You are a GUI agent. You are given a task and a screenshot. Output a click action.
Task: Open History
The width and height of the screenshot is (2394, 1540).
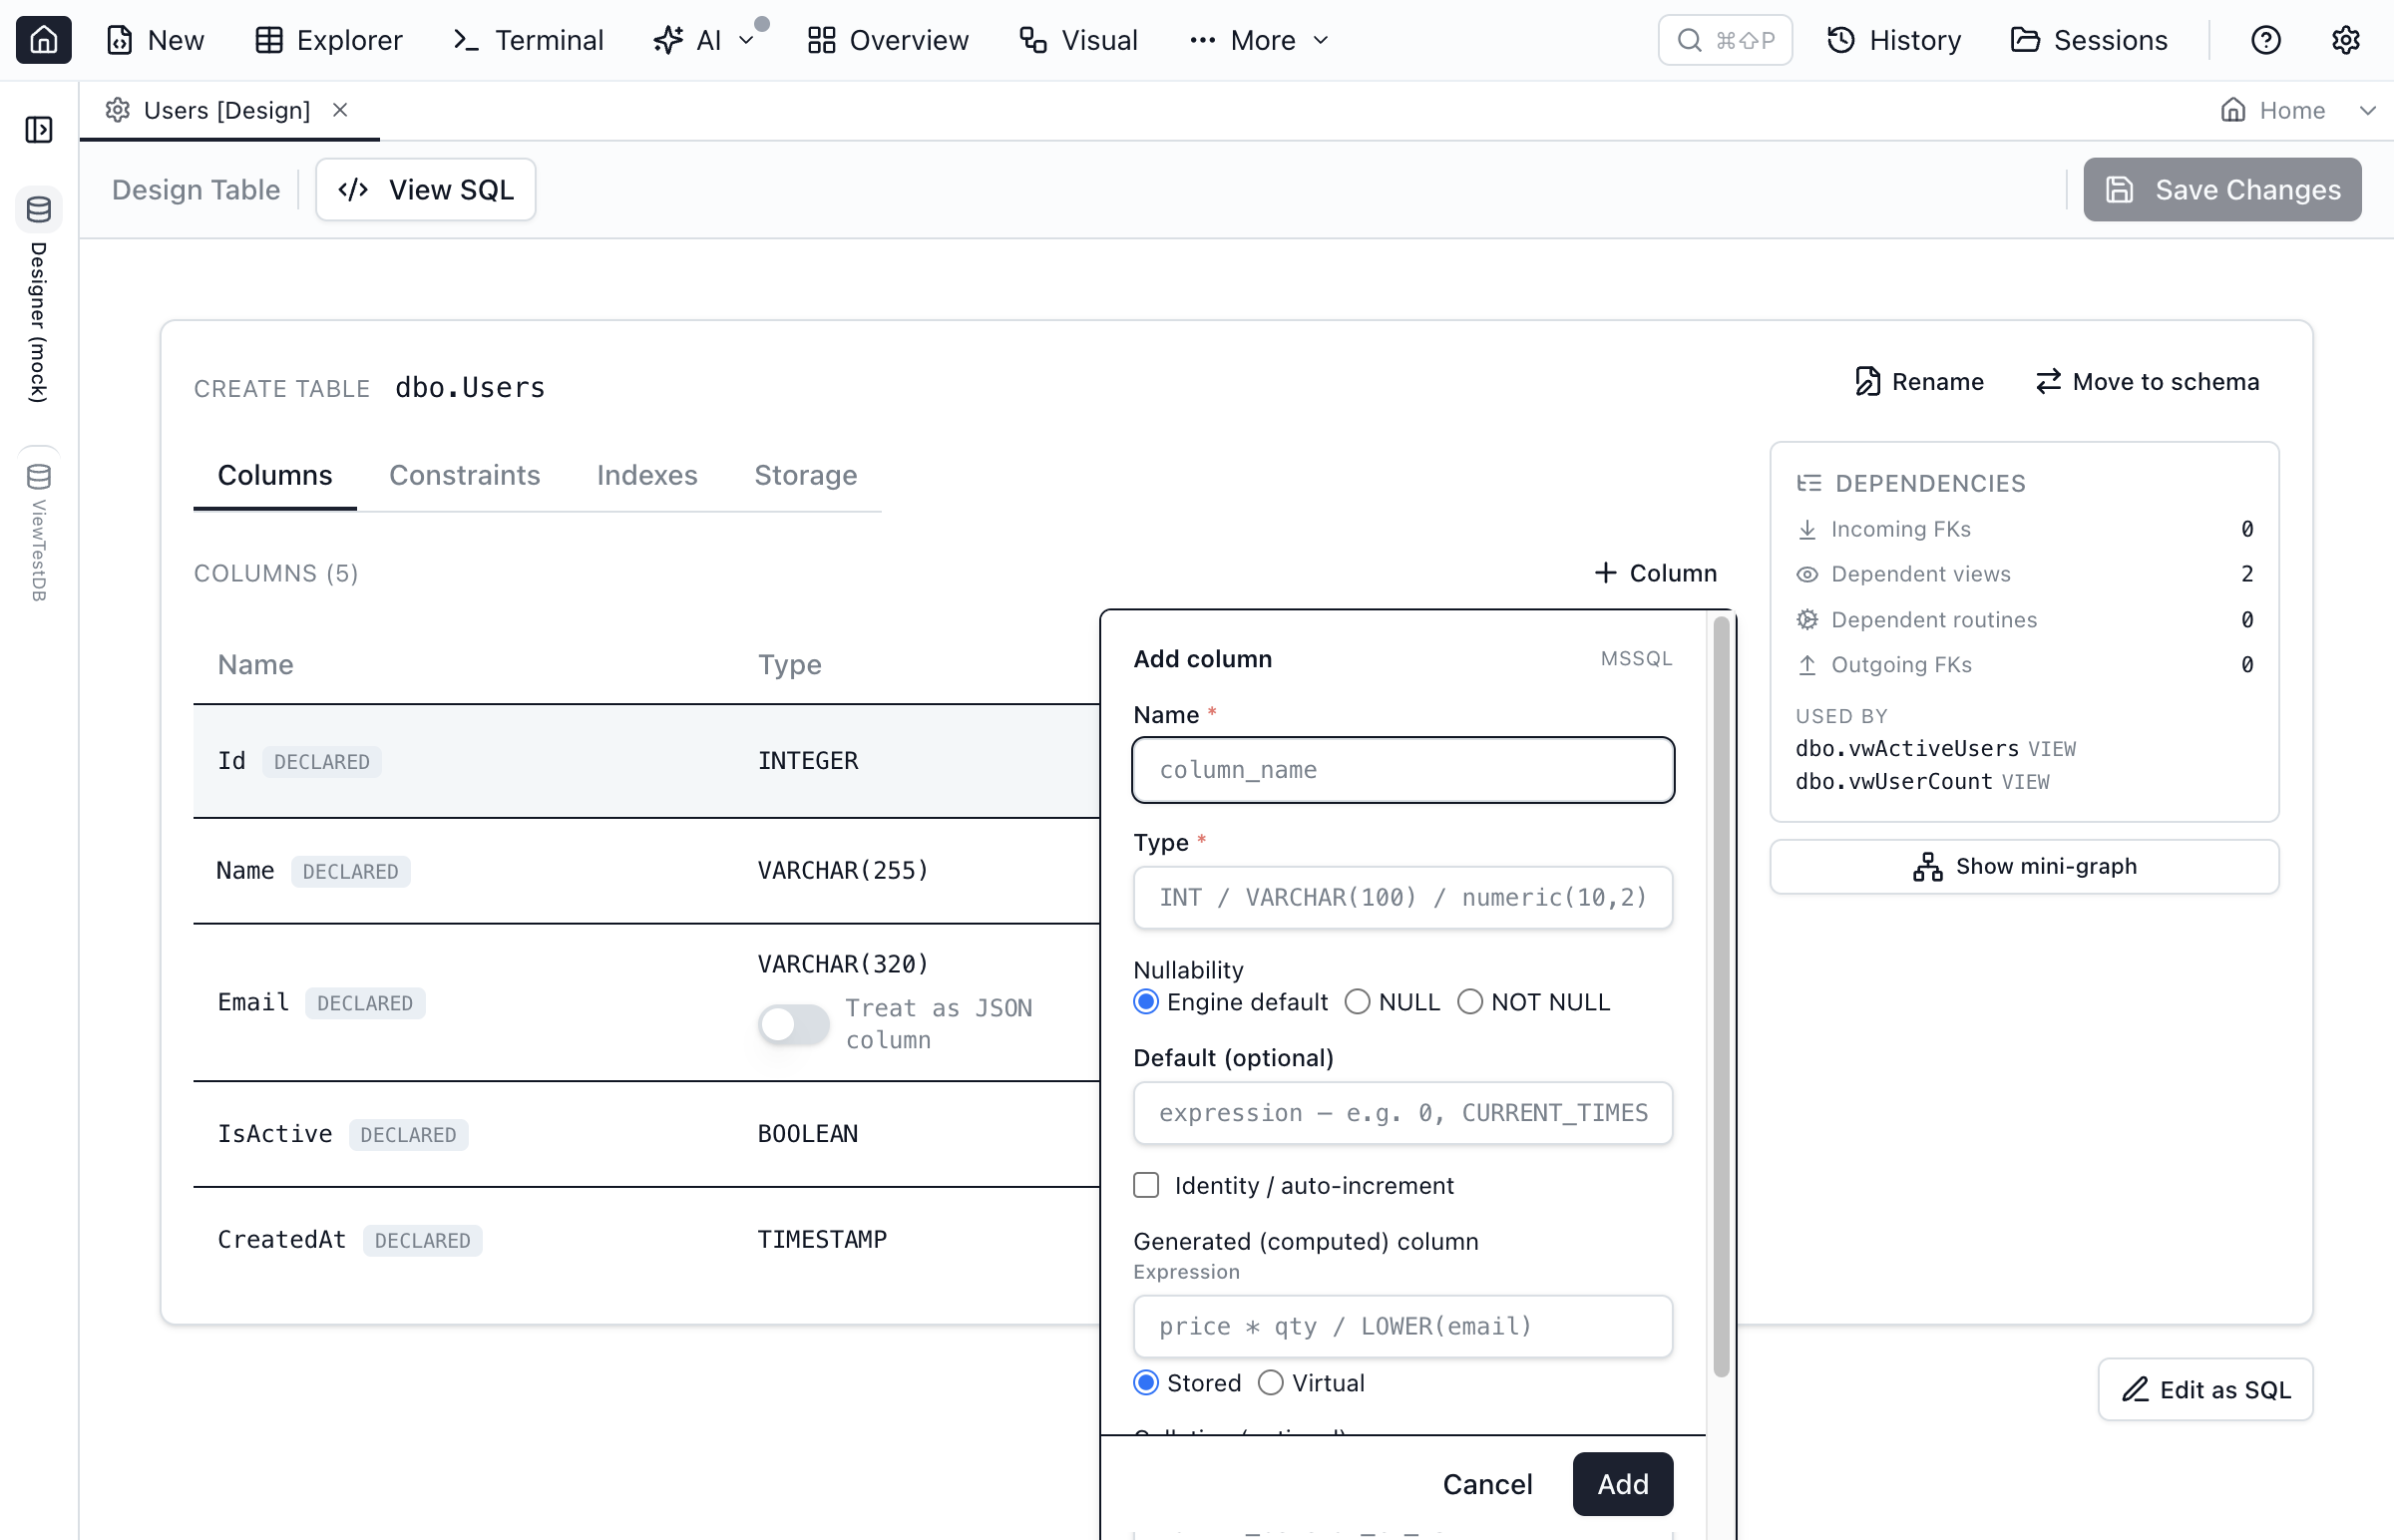pyautogui.click(x=1893, y=40)
